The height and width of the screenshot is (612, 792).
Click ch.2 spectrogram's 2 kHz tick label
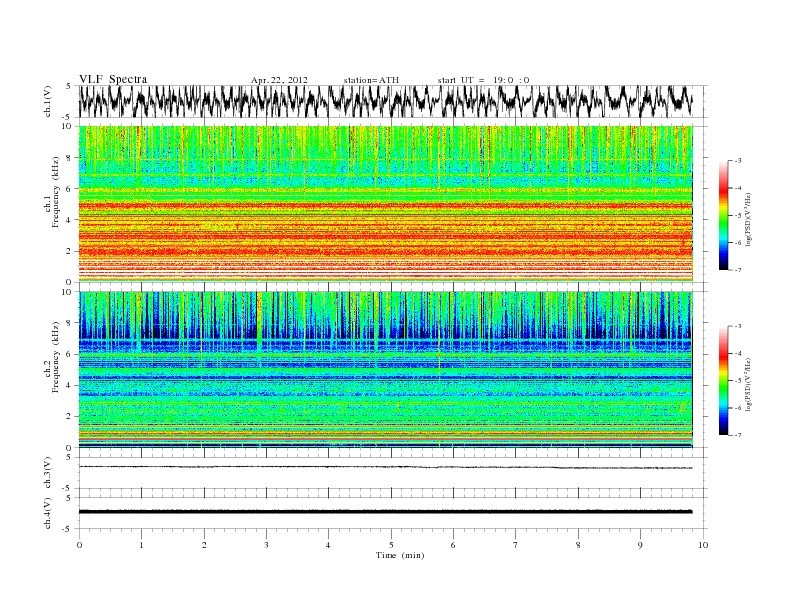pyautogui.click(x=70, y=417)
